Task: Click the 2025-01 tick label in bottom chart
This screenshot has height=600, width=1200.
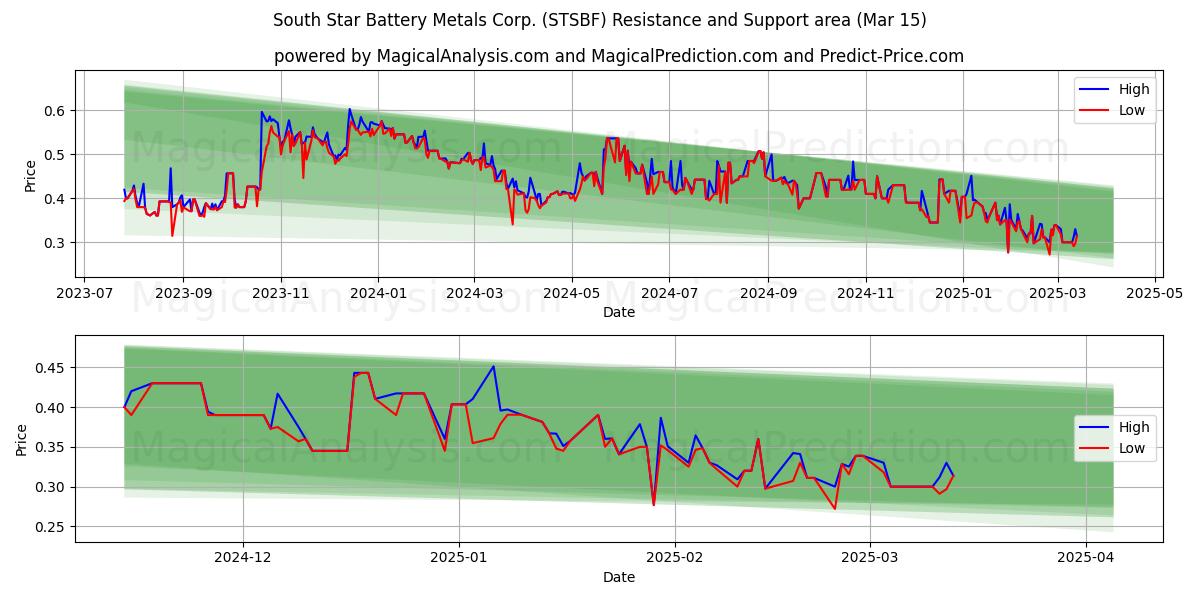Action: (460, 558)
